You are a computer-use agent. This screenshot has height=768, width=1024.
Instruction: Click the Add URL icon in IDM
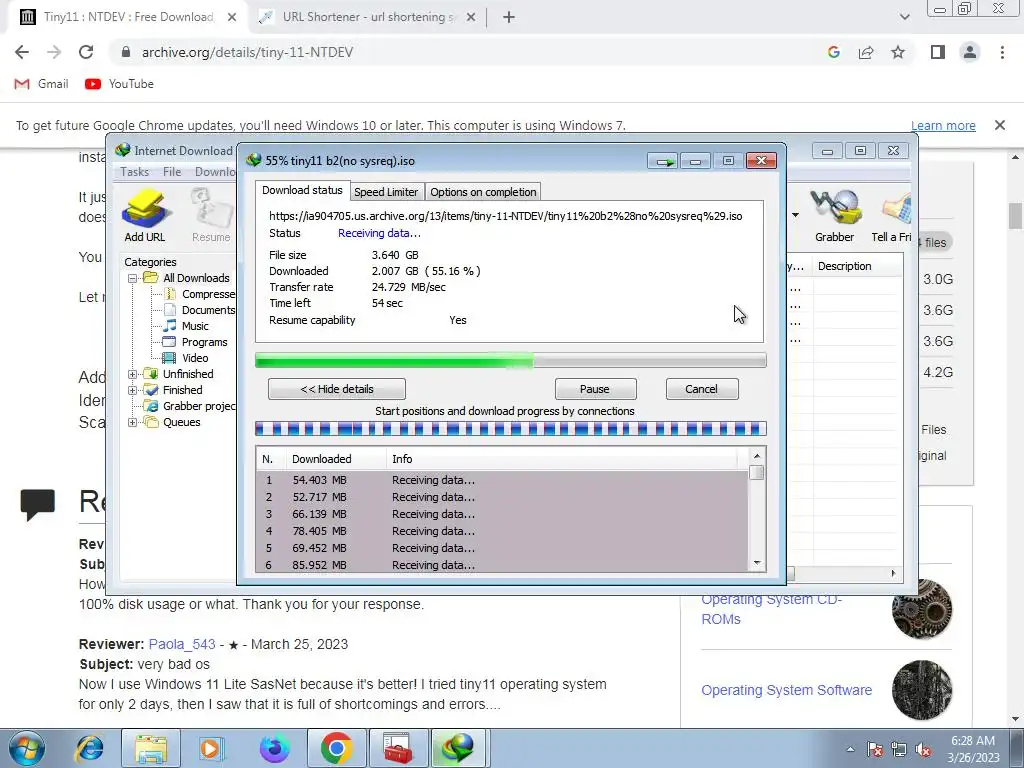click(x=144, y=216)
